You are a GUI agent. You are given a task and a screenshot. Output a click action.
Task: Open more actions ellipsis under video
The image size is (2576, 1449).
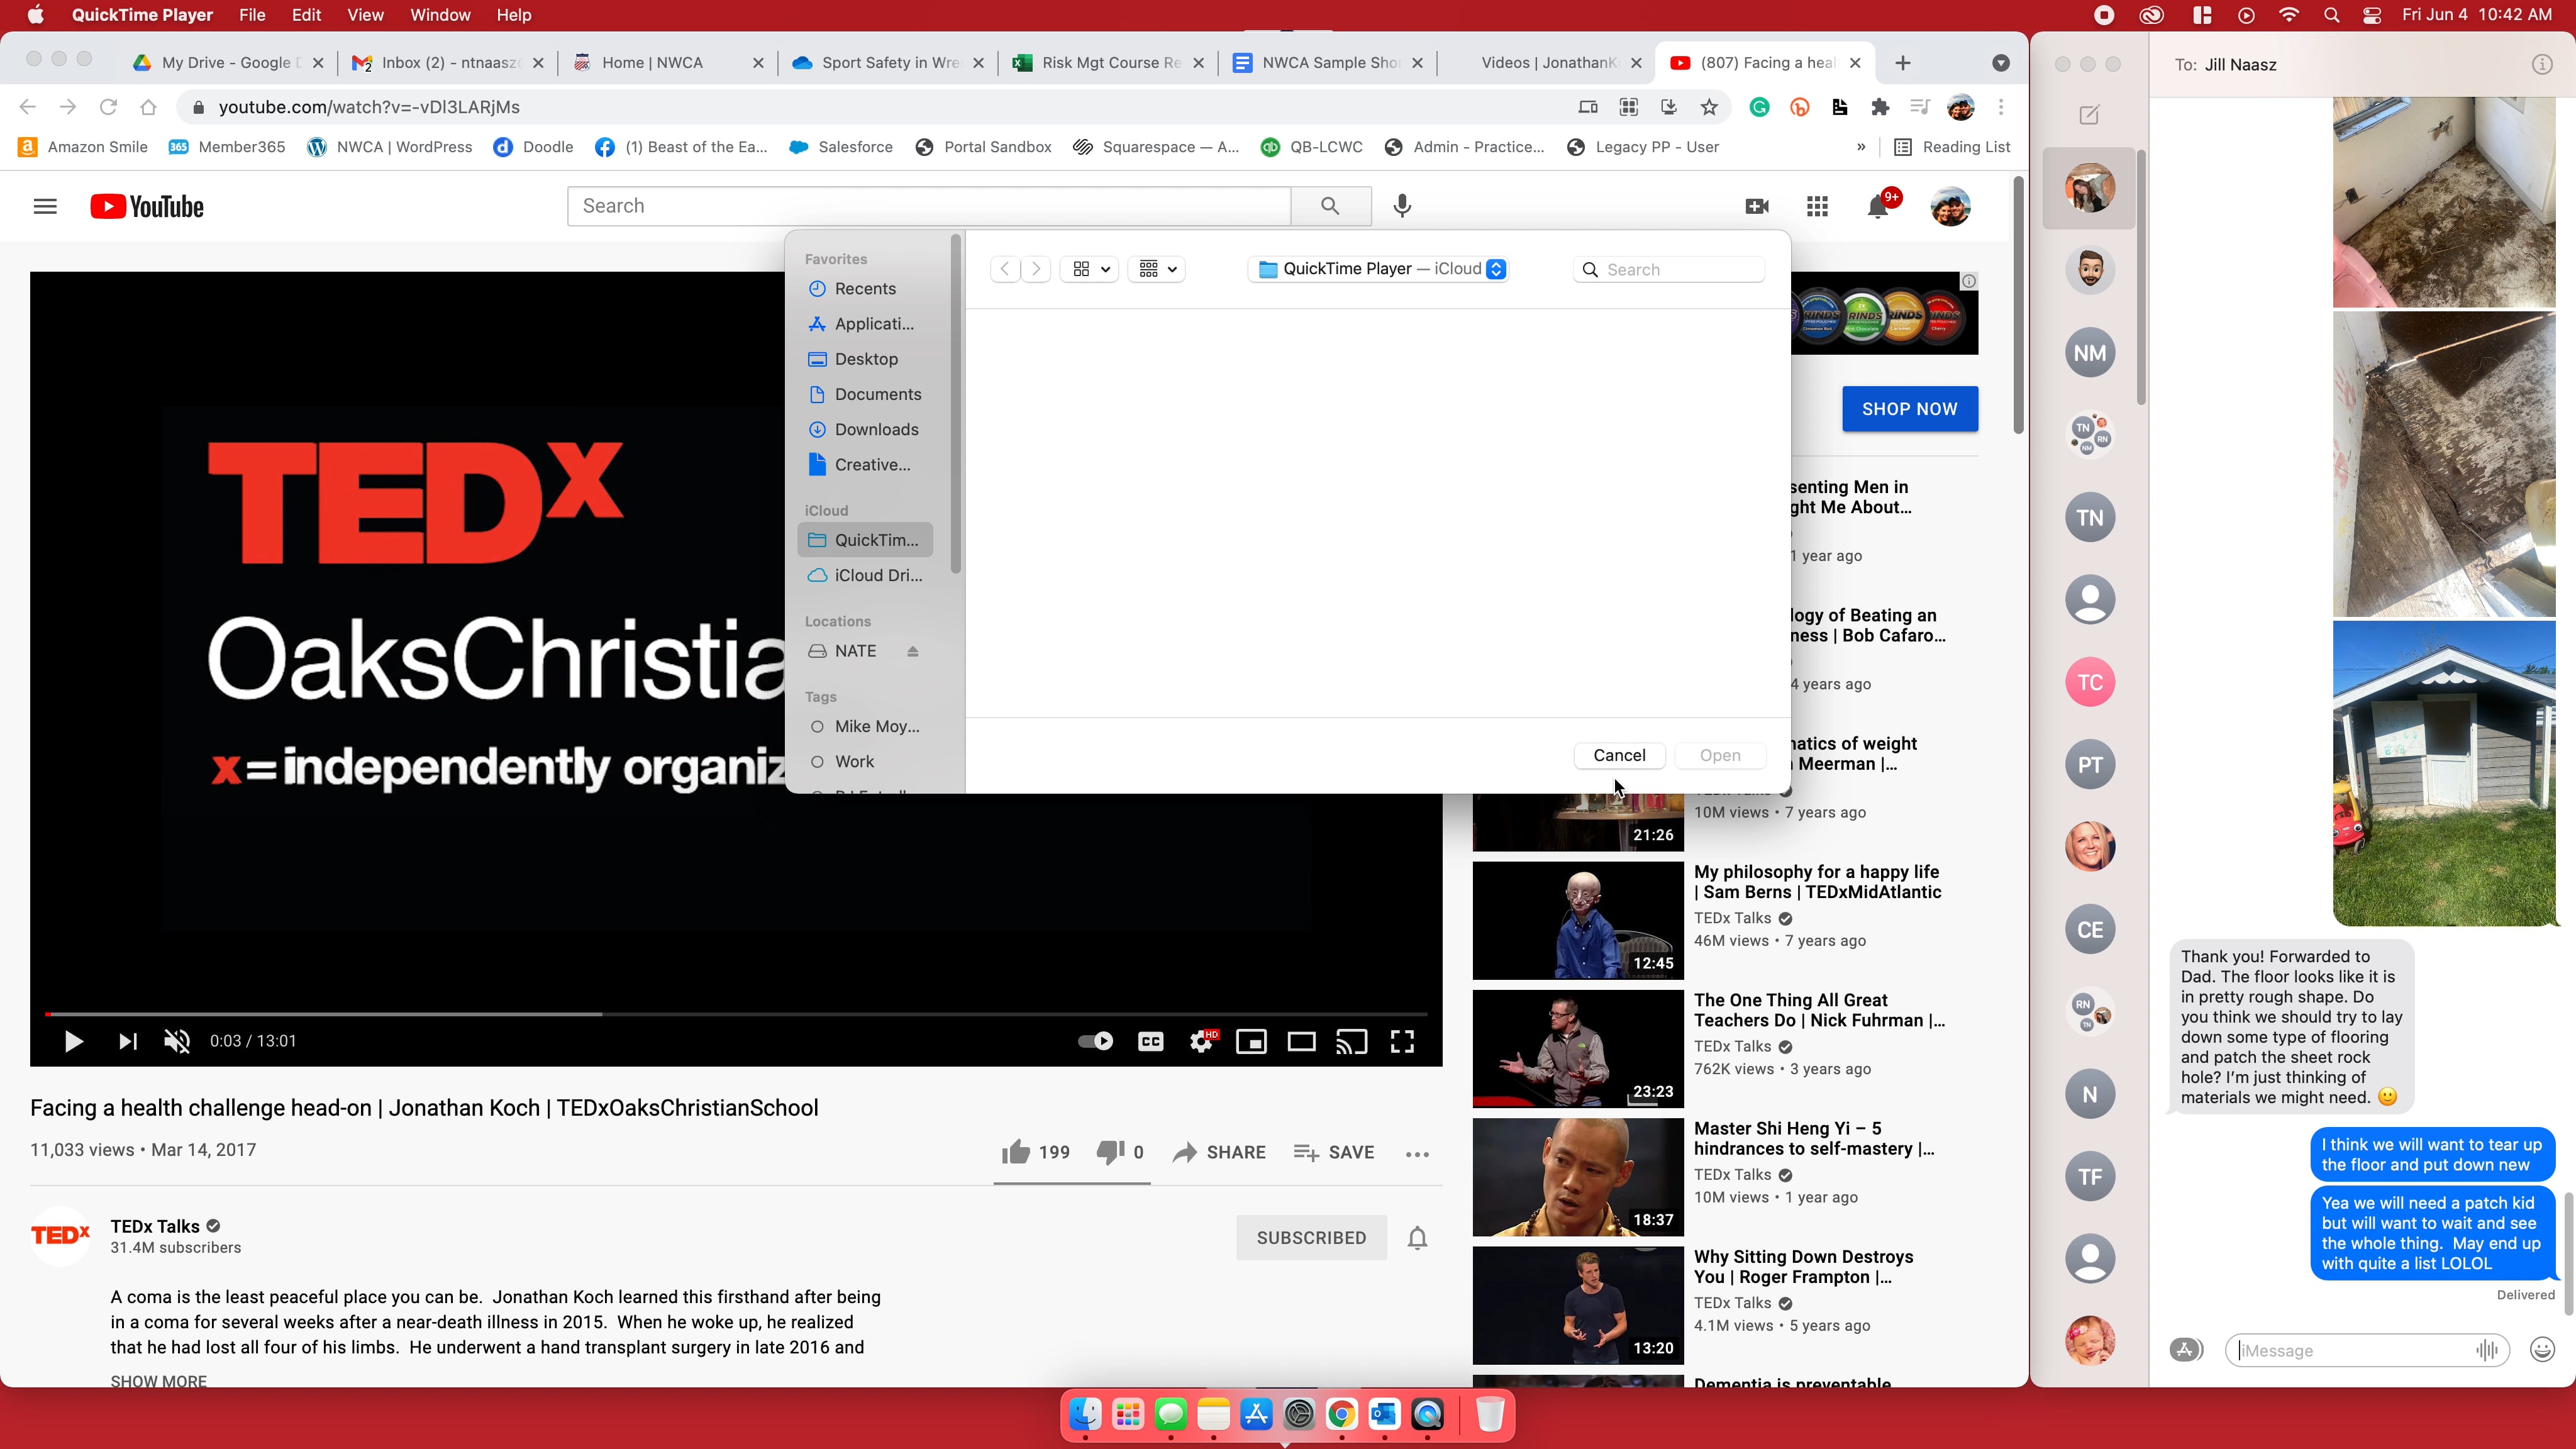(1417, 1153)
